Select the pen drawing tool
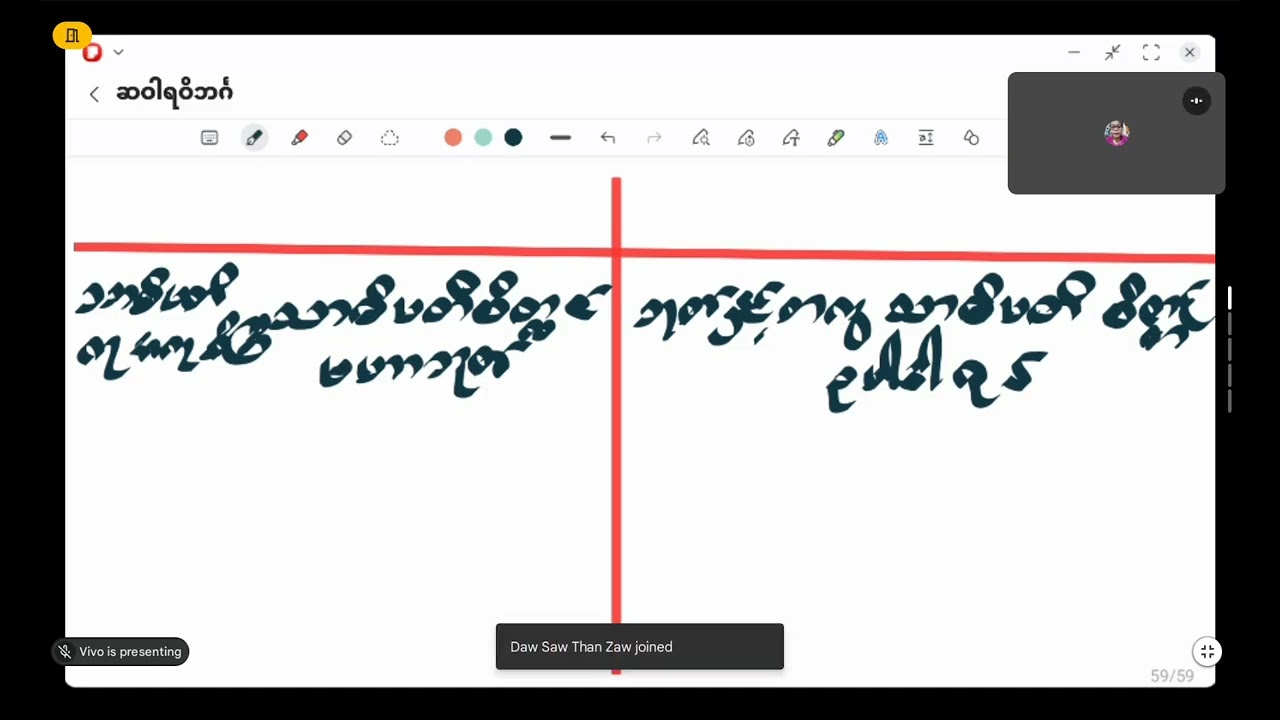This screenshot has width=1280, height=720. click(x=254, y=138)
